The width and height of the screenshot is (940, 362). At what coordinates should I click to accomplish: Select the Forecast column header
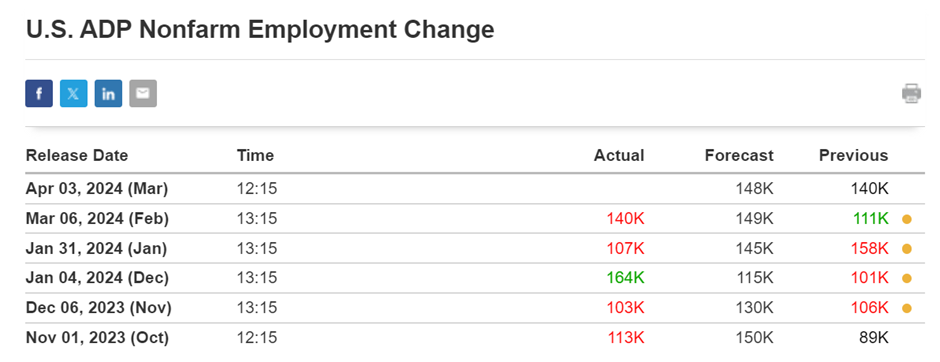click(739, 156)
